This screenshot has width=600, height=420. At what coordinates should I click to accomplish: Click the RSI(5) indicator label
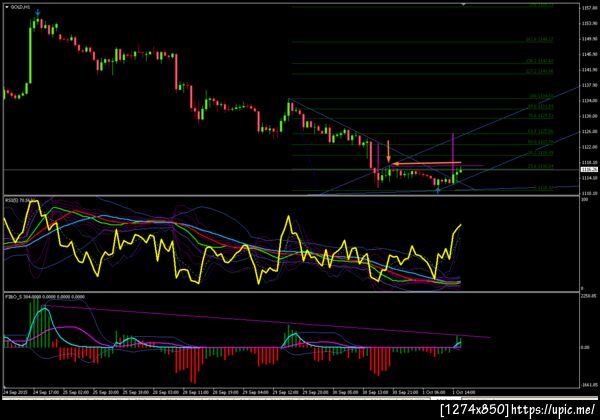pyautogui.click(x=20, y=200)
